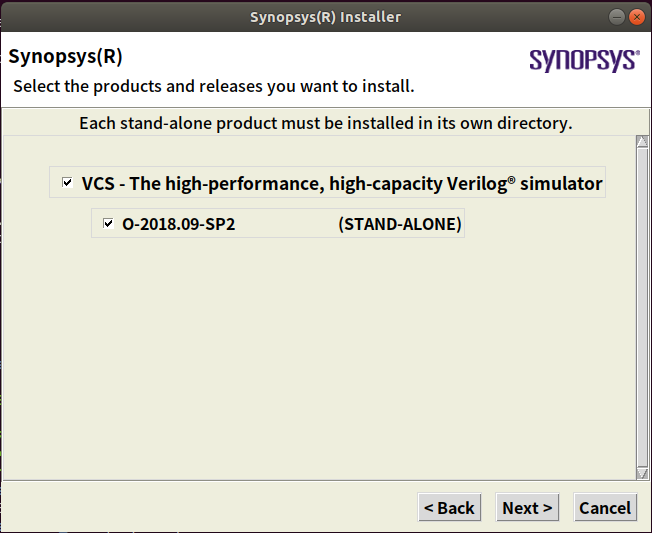Click the Synopsys(R) page heading
Viewport: 652px width, 533px height.
point(66,55)
